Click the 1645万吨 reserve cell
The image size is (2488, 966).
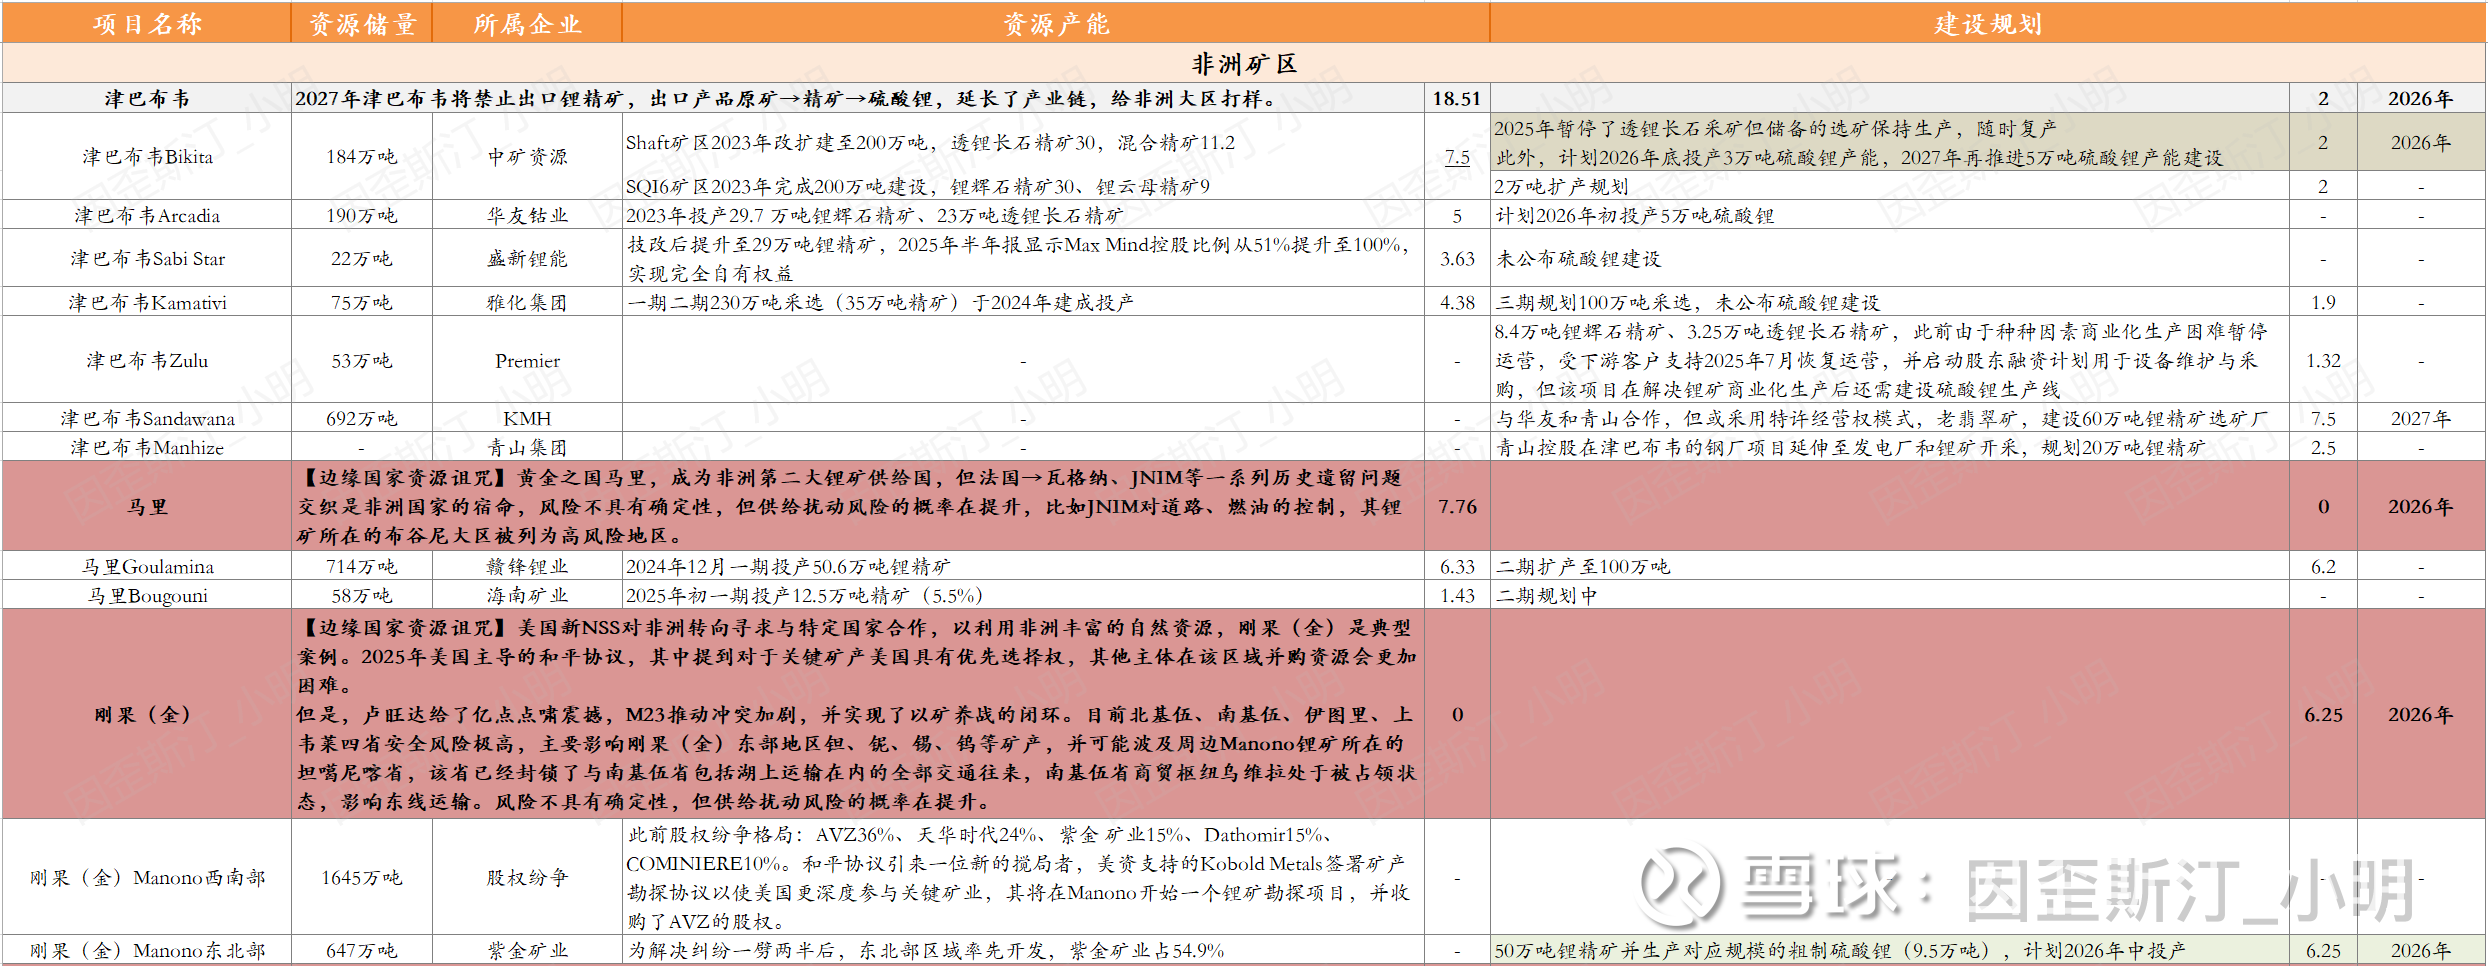pos(362,877)
